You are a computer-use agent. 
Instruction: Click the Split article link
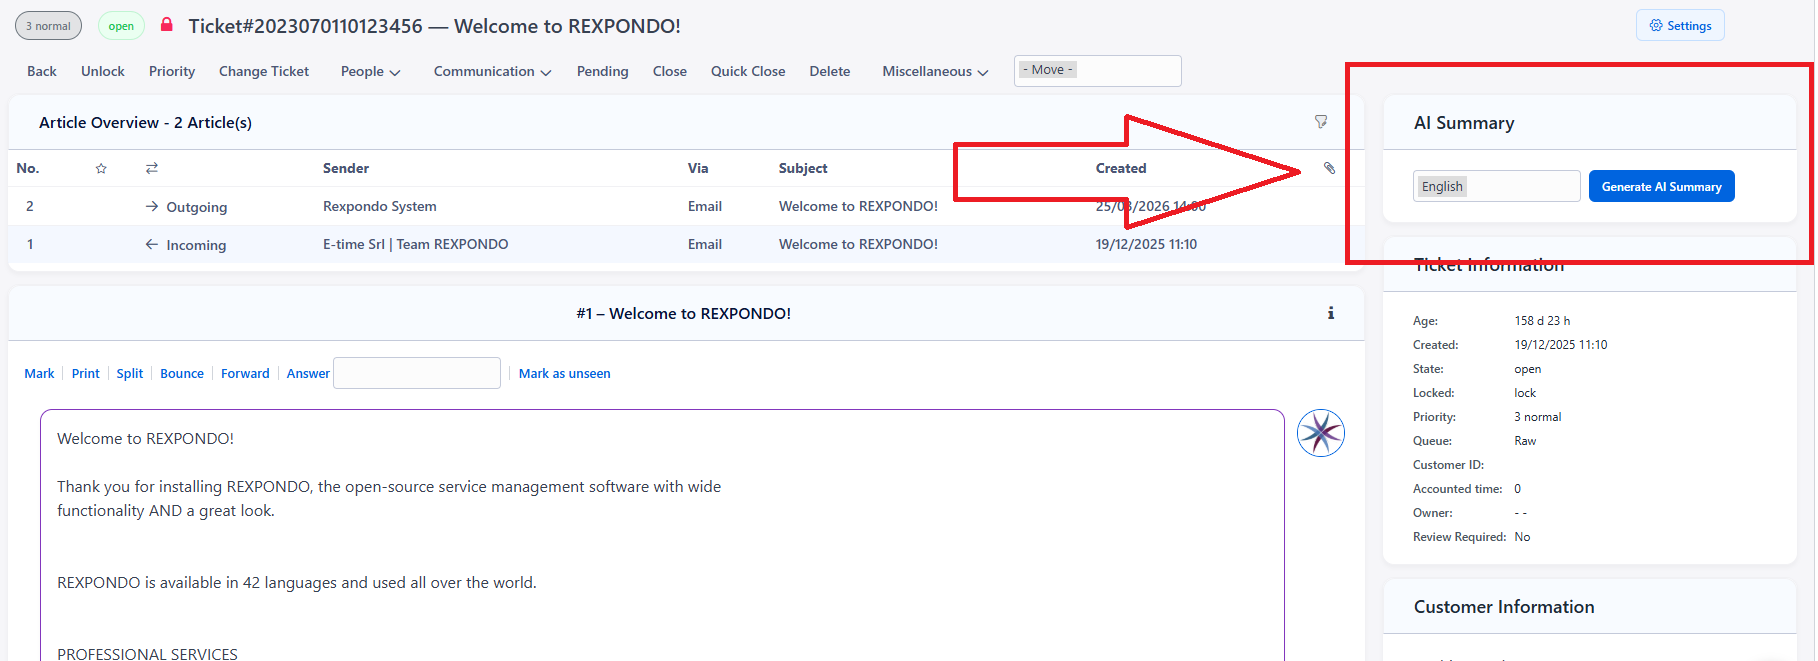[x=130, y=373]
